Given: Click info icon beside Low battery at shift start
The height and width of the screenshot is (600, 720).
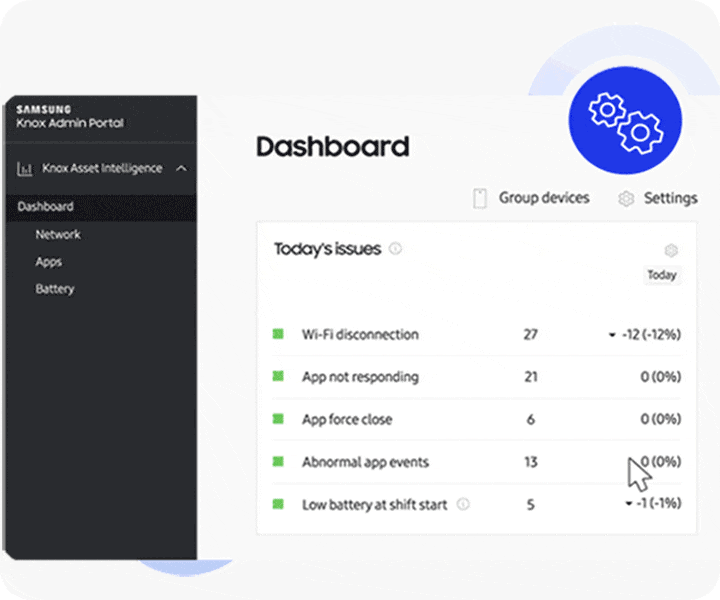Looking at the screenshot, I should pyautogui.click(x=463, y=504).
